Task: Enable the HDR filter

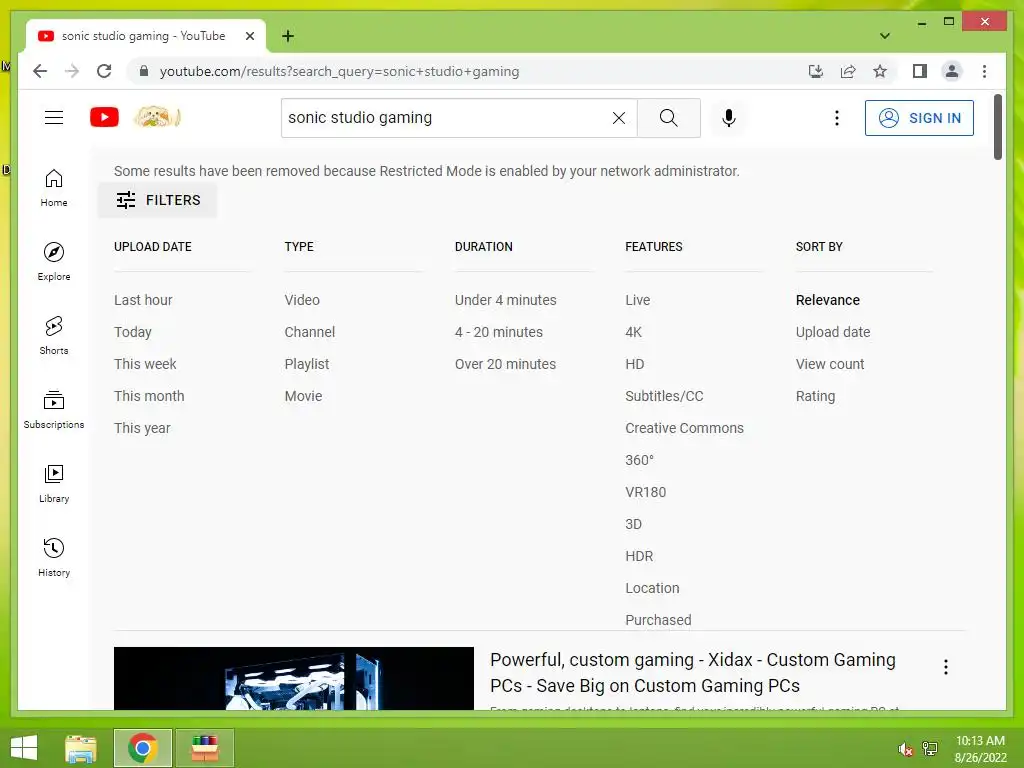Action: point(639,556)
